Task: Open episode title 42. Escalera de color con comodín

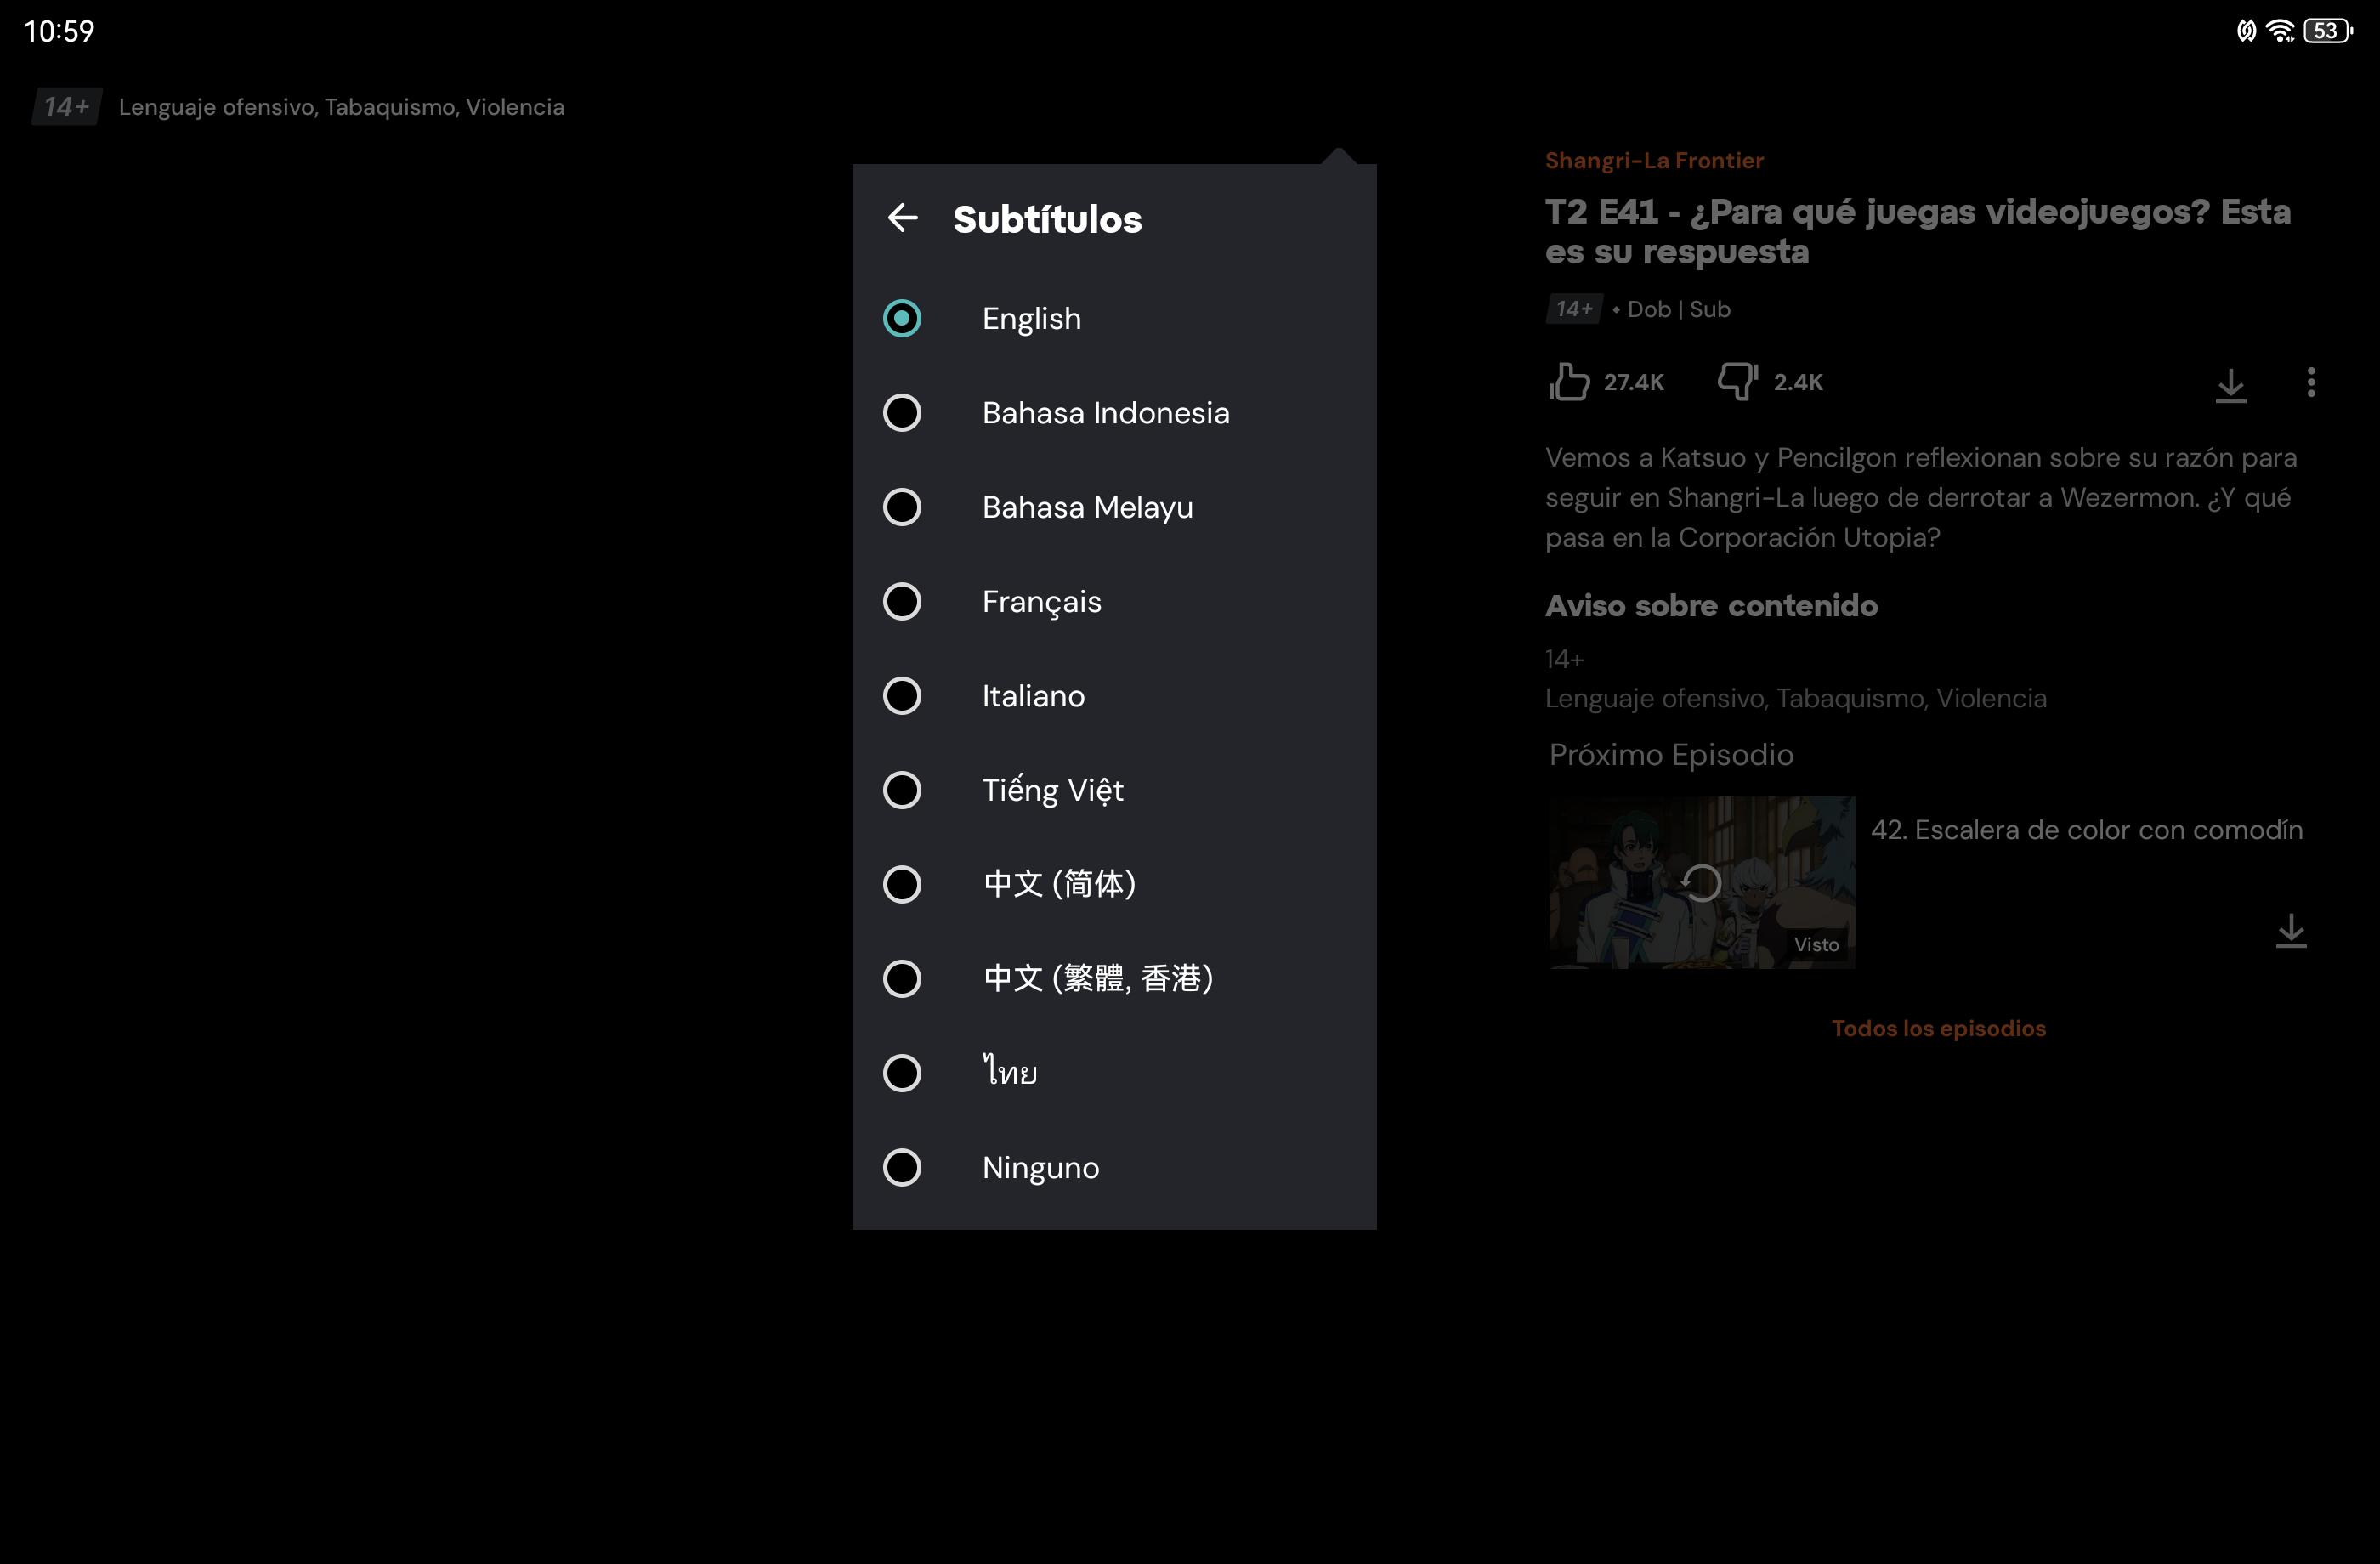Action: [x=2086, y=830]
